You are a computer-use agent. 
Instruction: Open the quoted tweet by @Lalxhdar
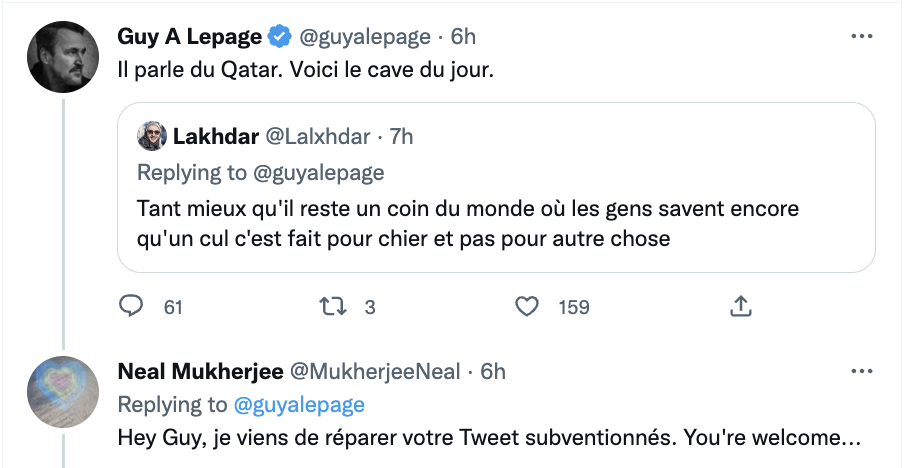(x=496, y=188)
